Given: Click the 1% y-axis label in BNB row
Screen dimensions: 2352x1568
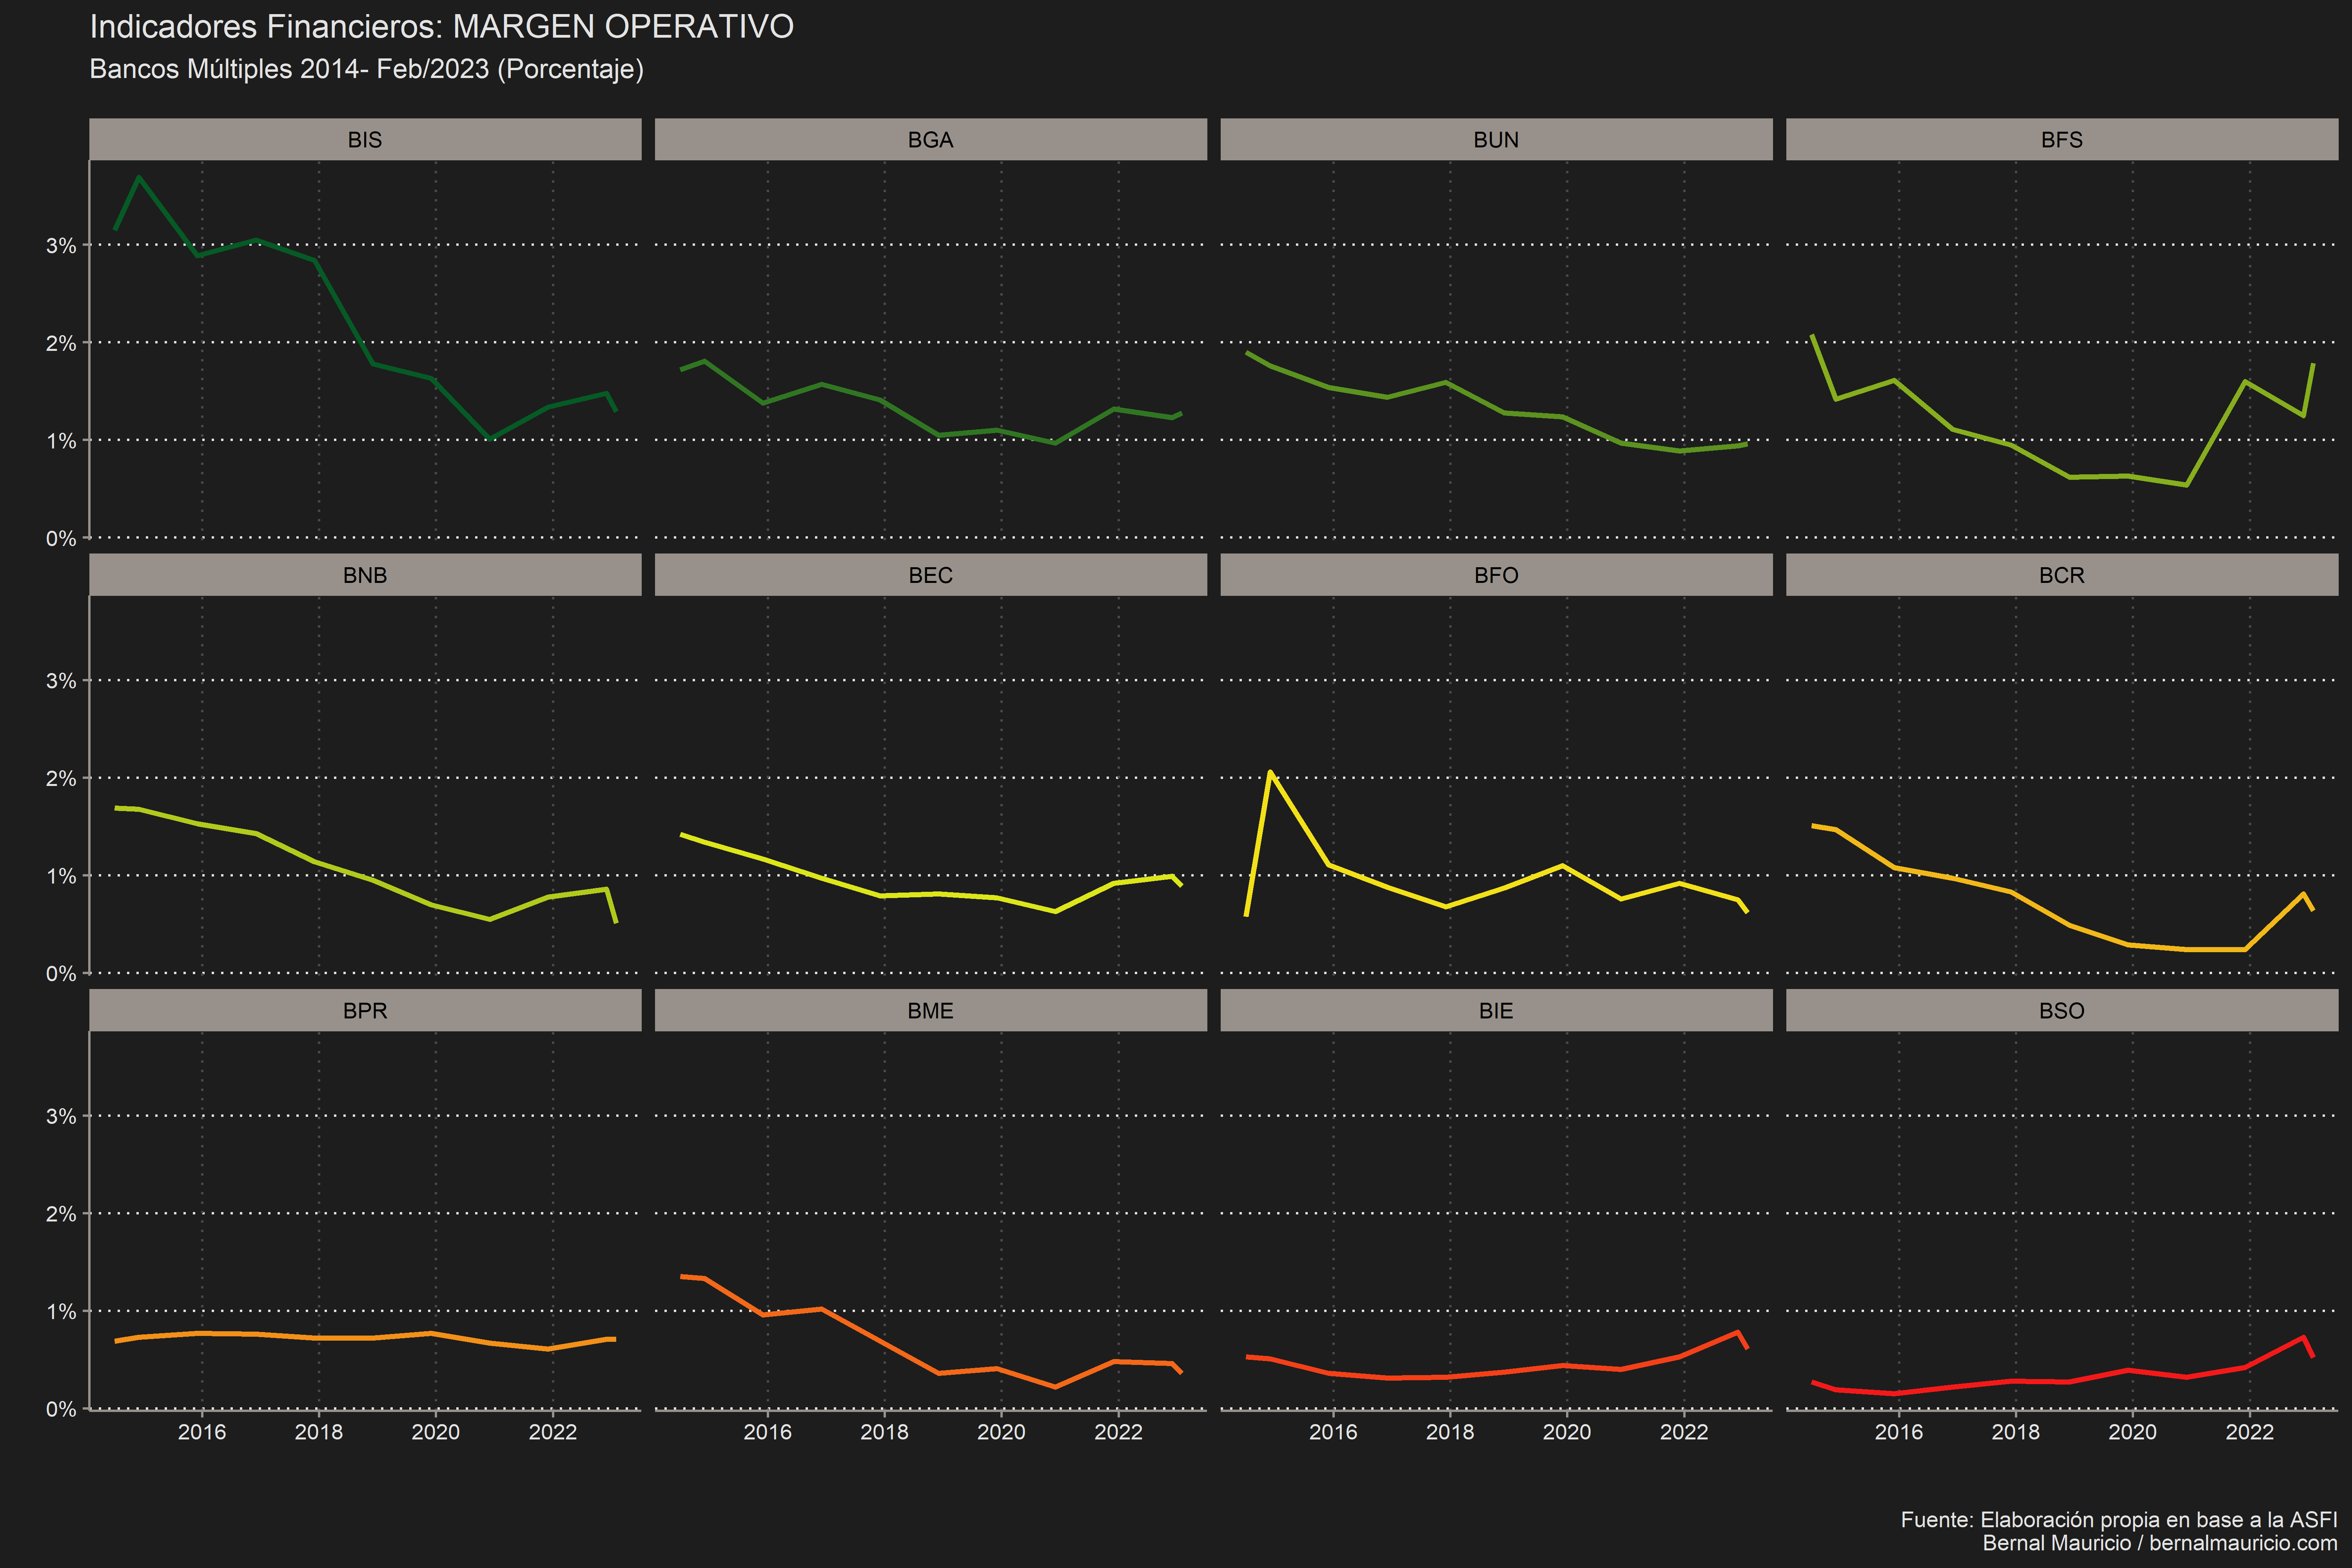Looking at the screenshot, I should coord(61,876).
